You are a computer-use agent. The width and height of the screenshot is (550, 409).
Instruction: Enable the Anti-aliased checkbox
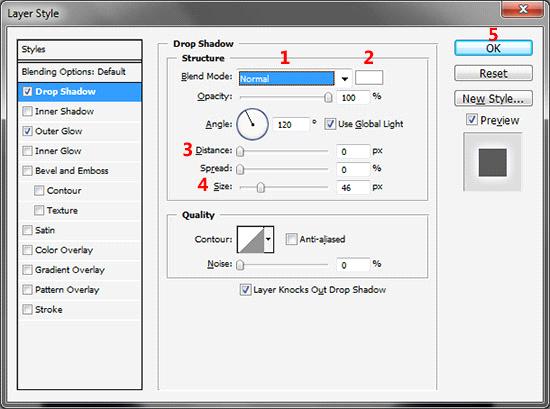(x=291, y=239)
